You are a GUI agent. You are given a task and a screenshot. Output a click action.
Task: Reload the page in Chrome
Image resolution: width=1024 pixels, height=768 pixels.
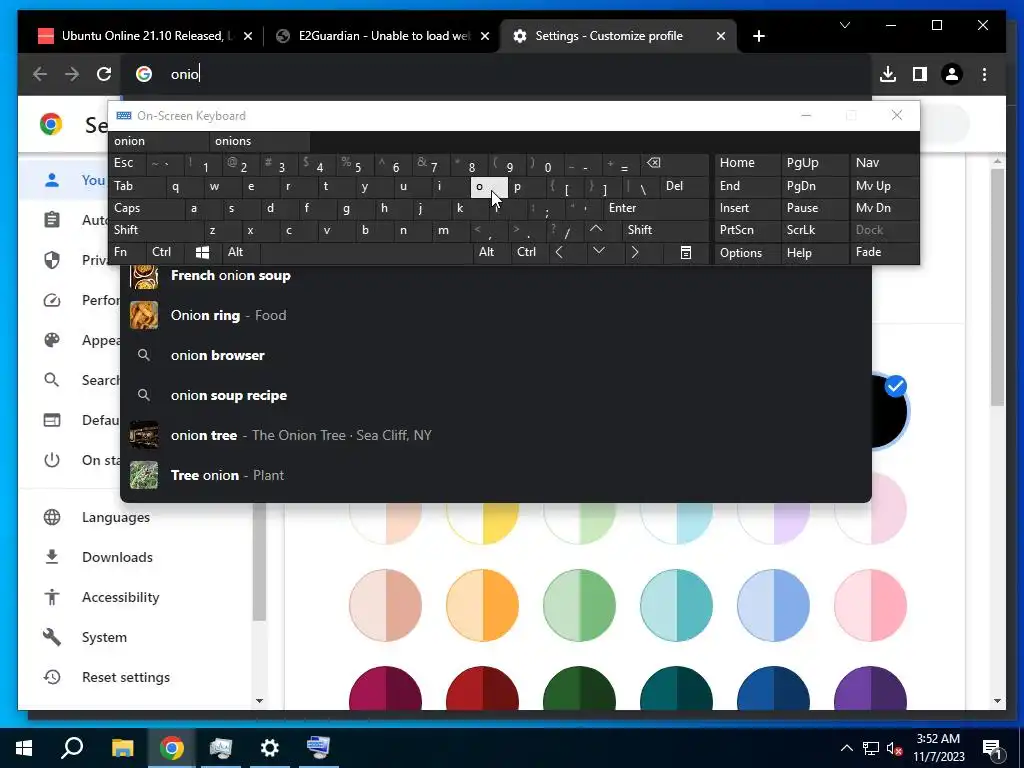[x=104, y=74]
